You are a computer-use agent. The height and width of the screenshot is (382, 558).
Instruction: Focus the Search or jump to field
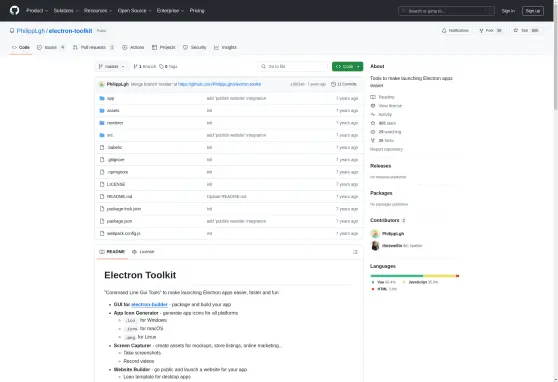(x=446, y=11)
